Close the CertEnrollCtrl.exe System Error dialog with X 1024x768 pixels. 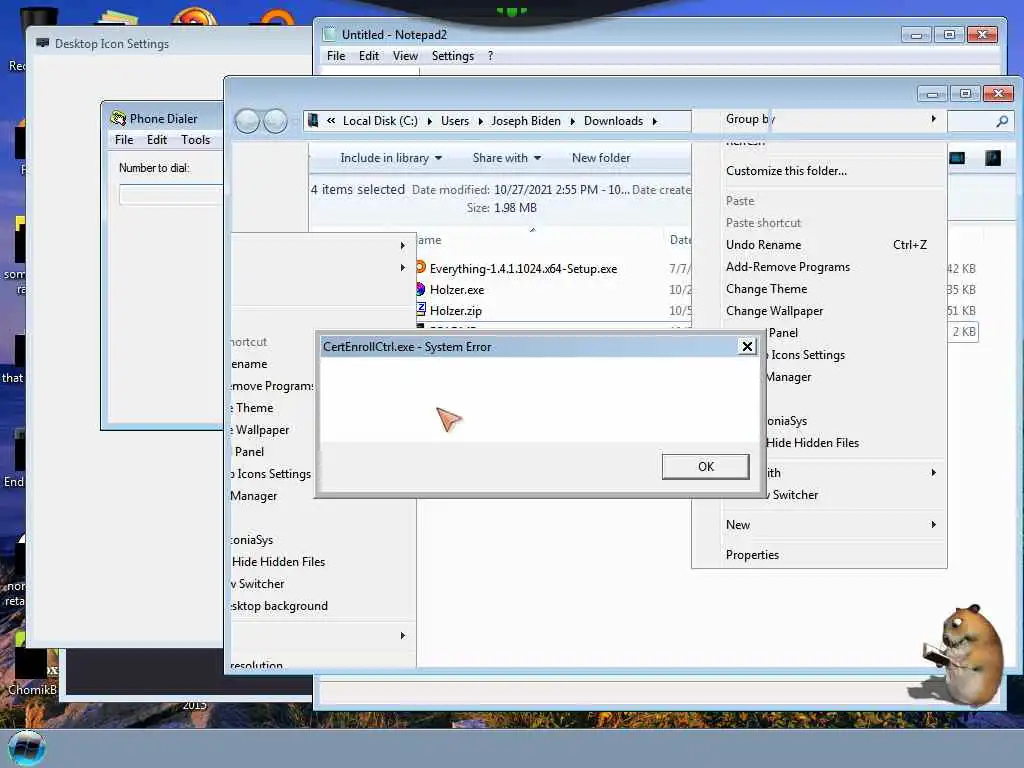click(x=747, y=346)
